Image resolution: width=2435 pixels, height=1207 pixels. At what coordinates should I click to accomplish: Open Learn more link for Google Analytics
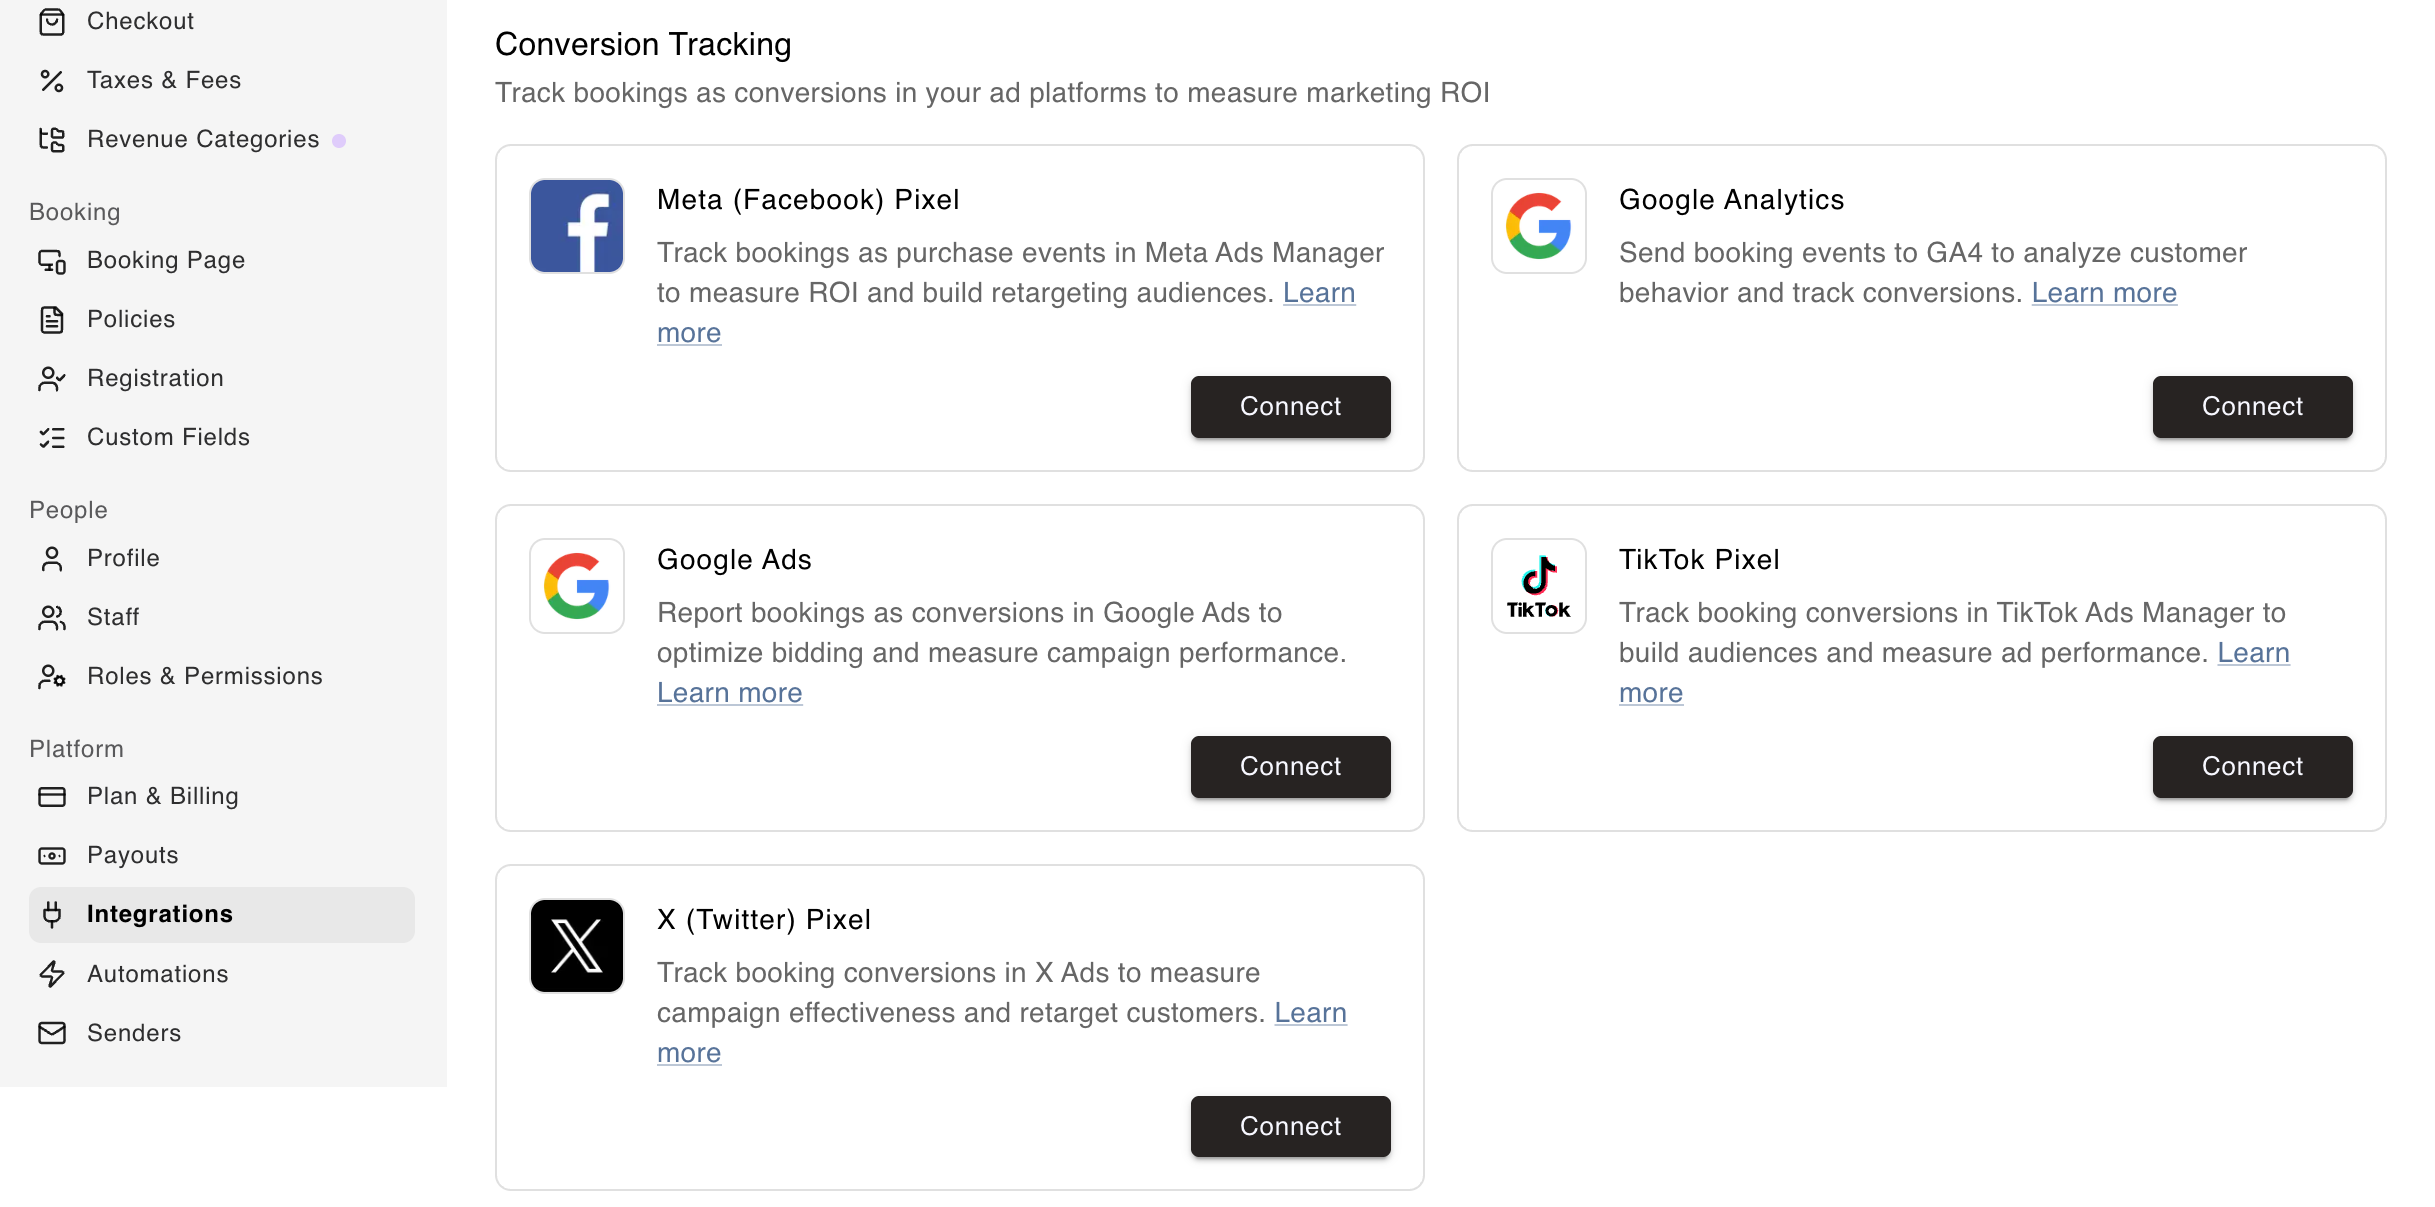(x=2104, y=293)
